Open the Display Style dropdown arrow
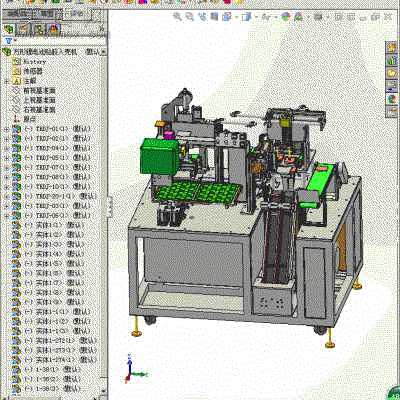The width and height of the screenshot is (400, 400). (x=256, y=17)
